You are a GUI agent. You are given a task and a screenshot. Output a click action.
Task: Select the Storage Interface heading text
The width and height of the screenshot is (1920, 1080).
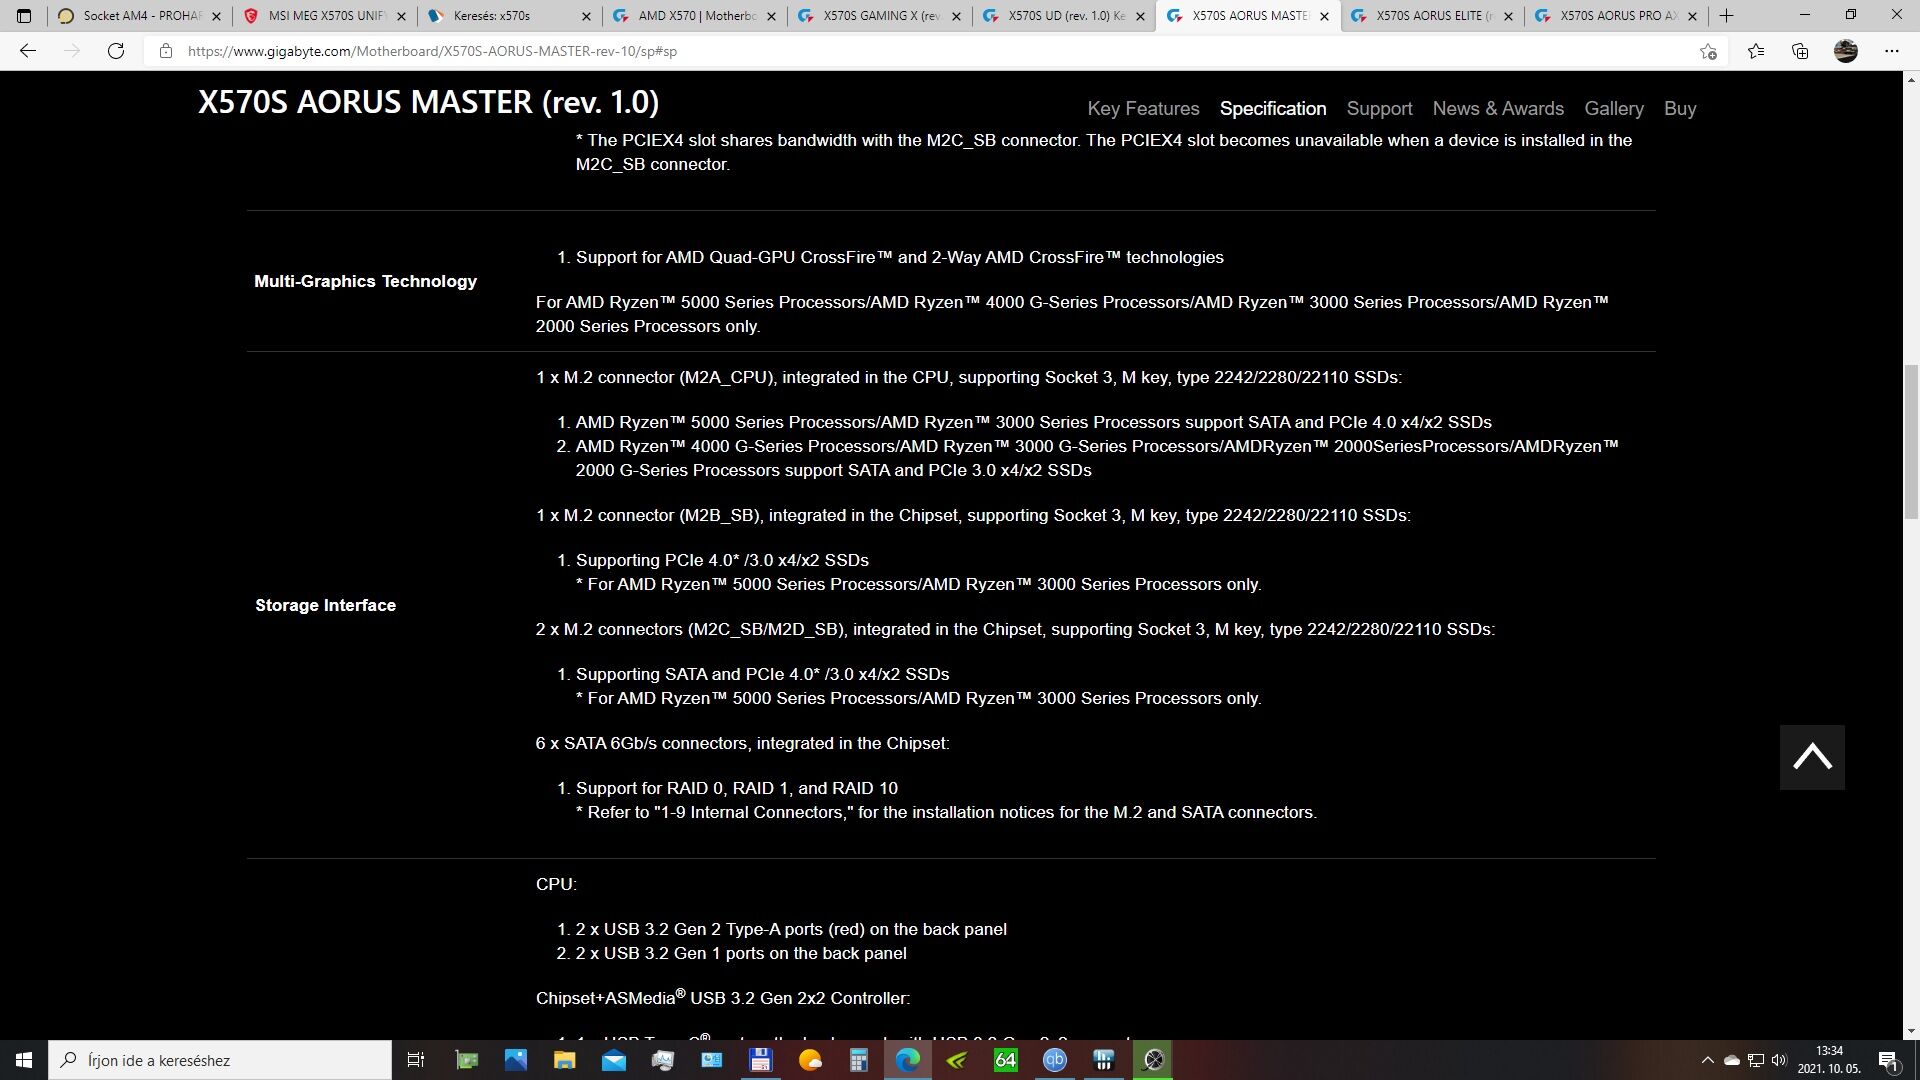click(325, 605)
